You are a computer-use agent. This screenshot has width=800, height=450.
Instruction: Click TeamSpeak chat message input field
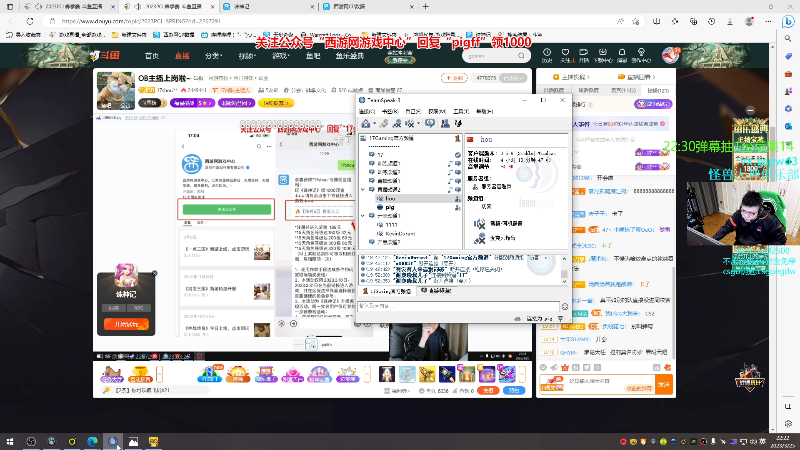[458, 306]
